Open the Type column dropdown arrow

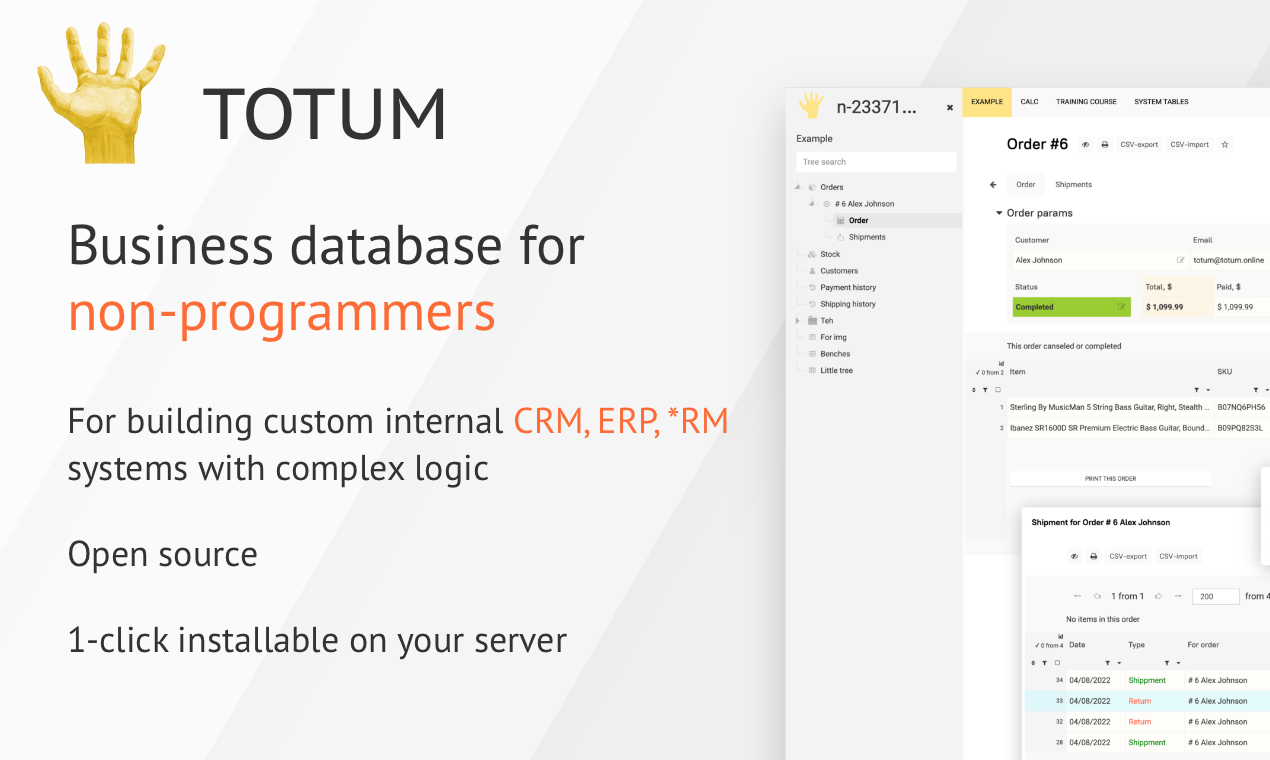[1178, 663]
